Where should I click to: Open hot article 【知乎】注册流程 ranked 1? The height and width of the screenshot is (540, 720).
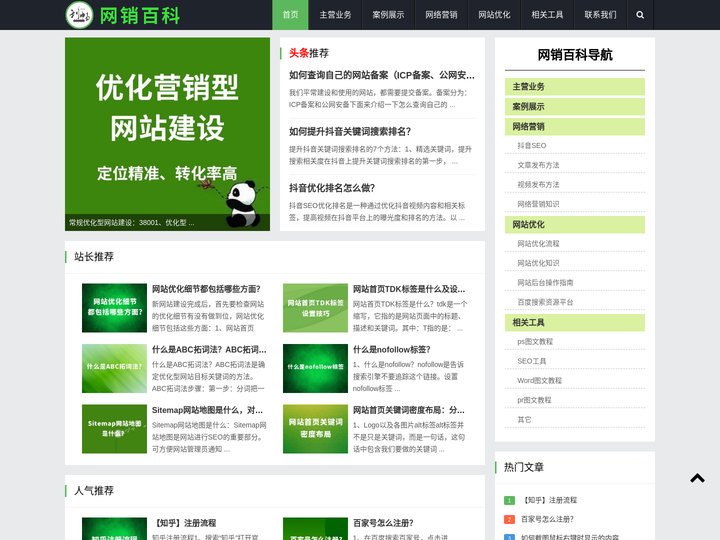point(549,500)
